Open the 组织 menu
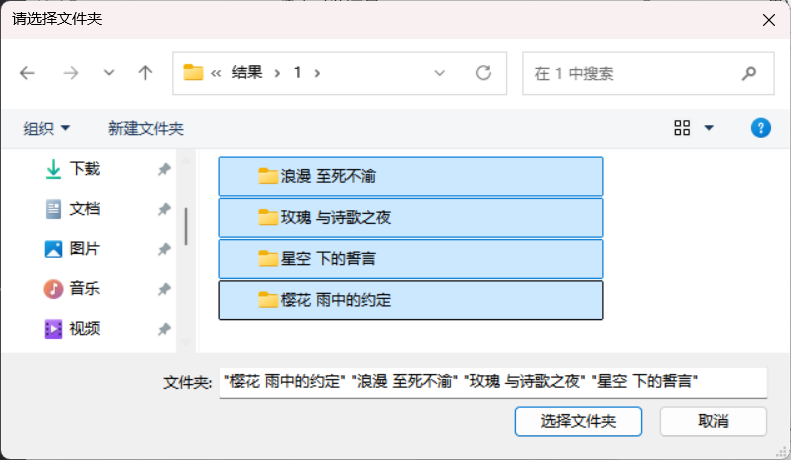Screen dimensions: 791x460 point(46,129)
